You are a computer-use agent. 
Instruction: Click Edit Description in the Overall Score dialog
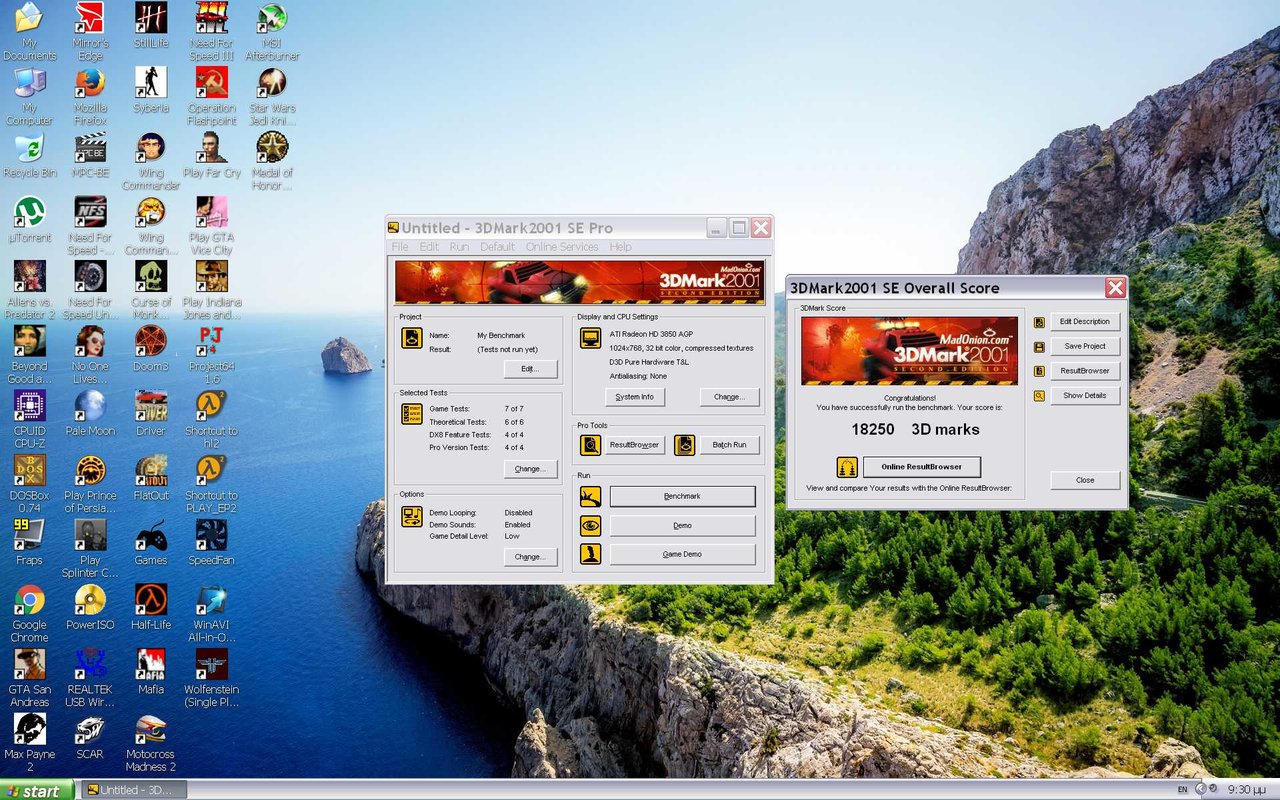coord(1084,322)
